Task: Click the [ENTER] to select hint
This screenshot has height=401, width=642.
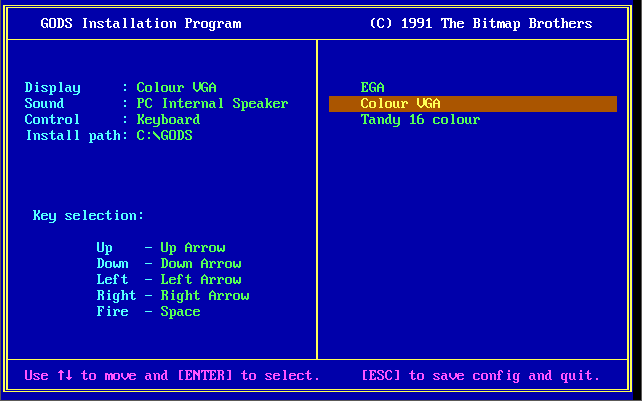Action: tap(248, 376)
